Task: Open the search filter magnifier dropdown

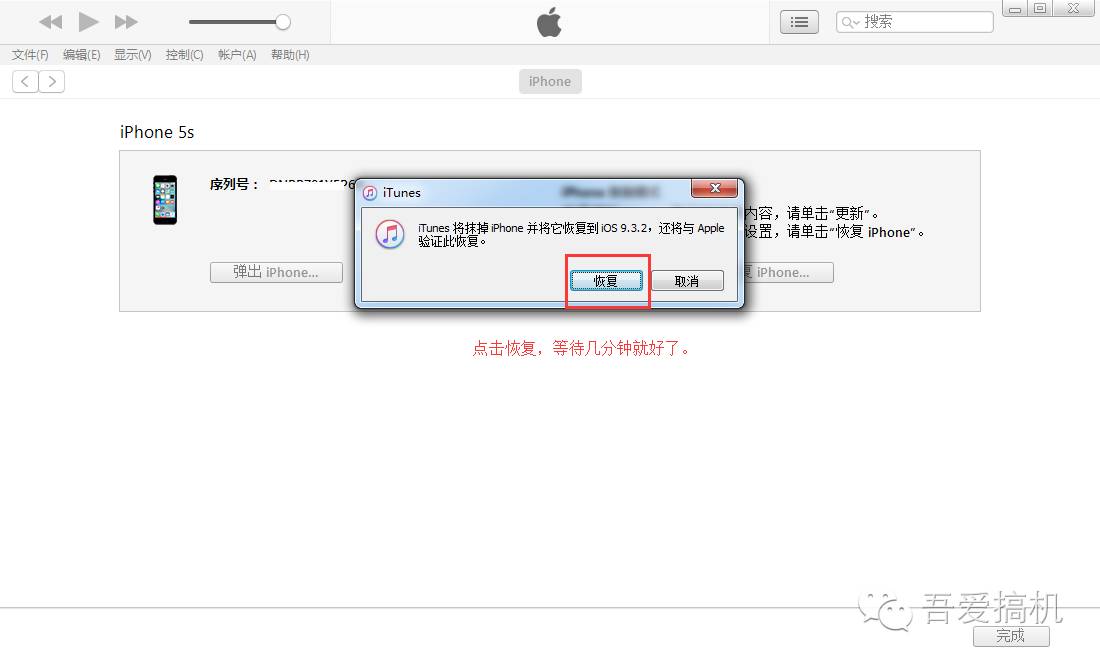Action: point(848,21)
